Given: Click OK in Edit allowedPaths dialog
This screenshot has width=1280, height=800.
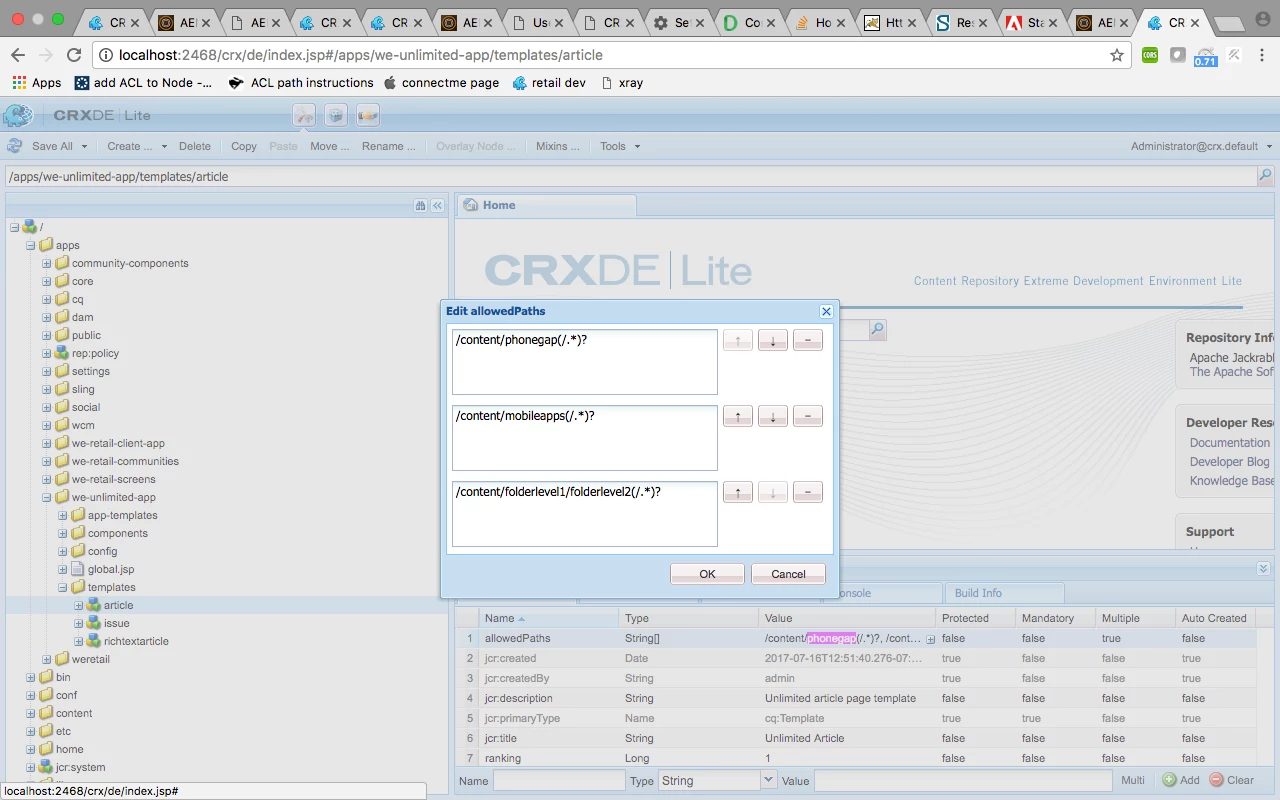Looking at the screenshot, I should [x=707, y=574].
